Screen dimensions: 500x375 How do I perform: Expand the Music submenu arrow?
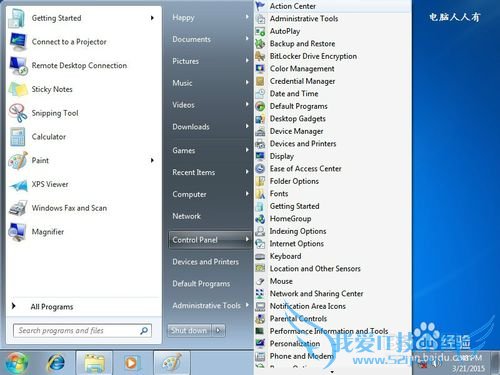[x=247, y=82]
